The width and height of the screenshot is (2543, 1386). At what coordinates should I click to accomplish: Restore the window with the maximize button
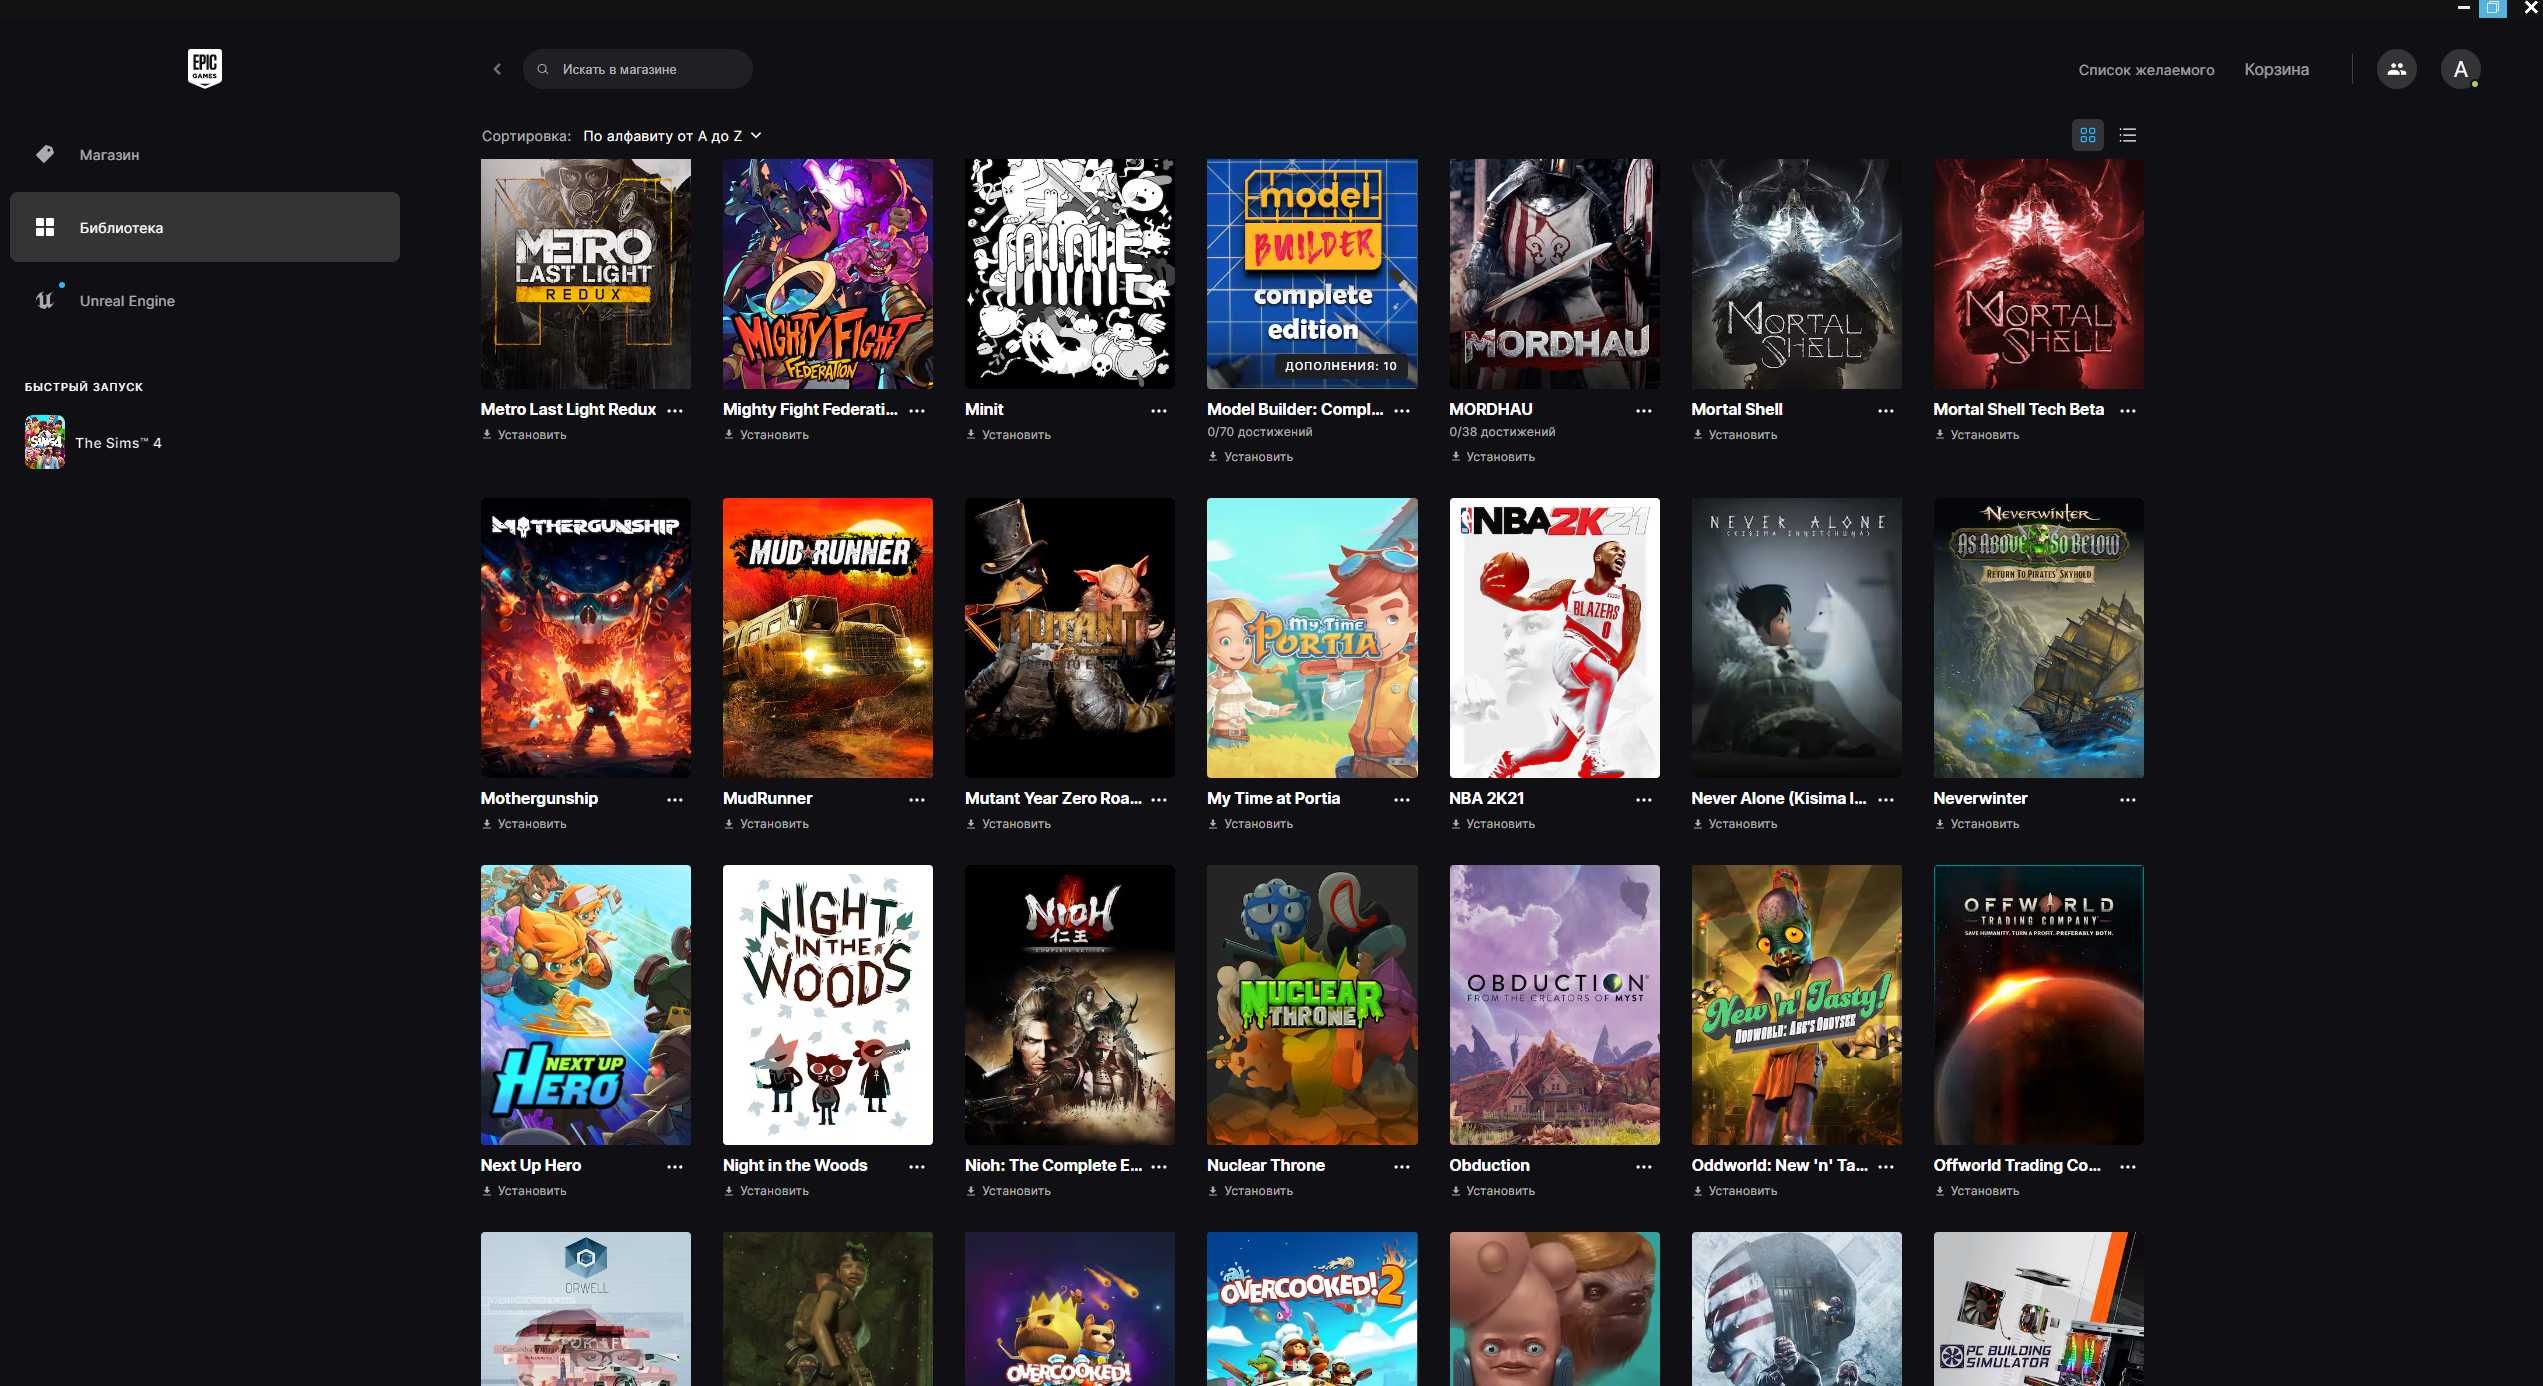[x=2493, y=8]
